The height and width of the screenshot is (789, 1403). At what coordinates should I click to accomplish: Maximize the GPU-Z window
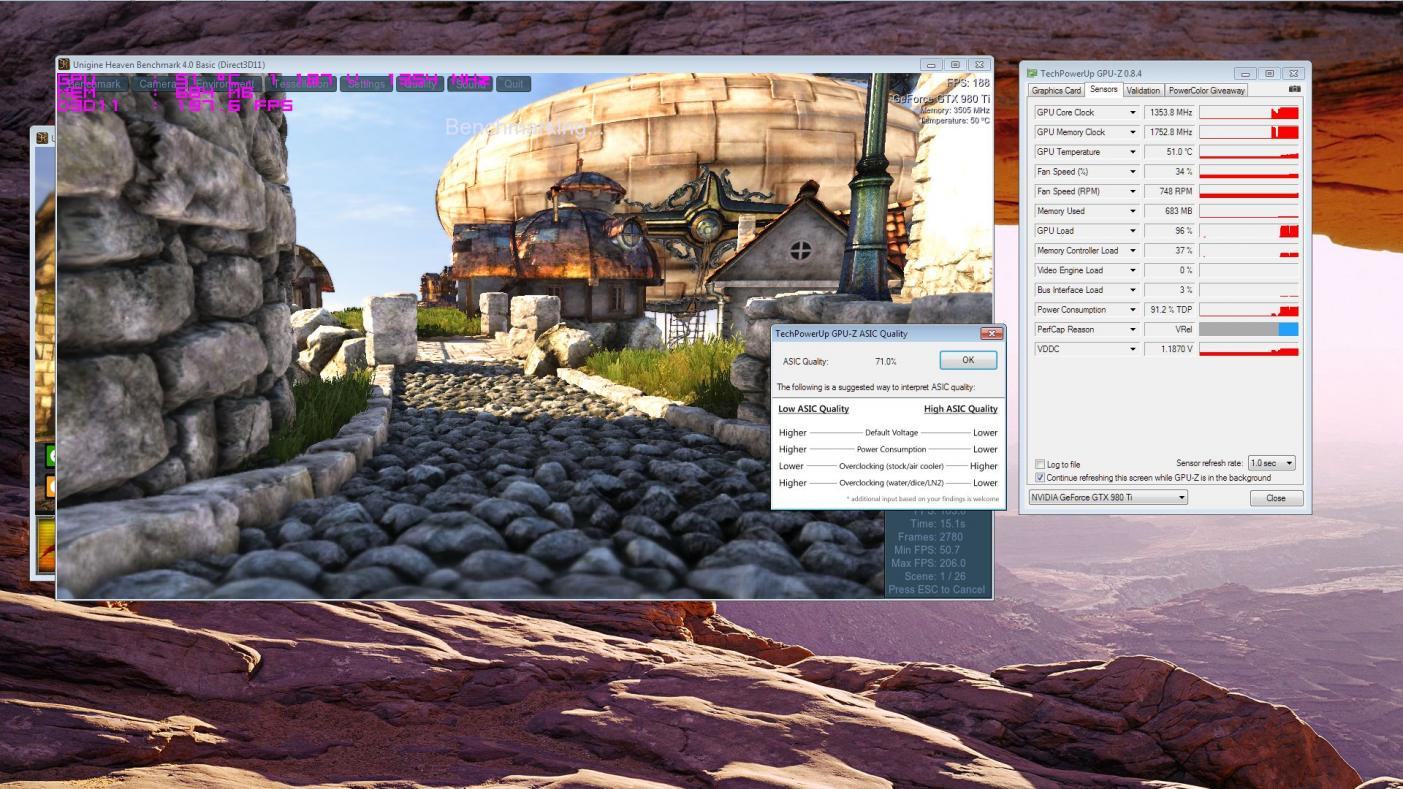(x=1269, y=73)
